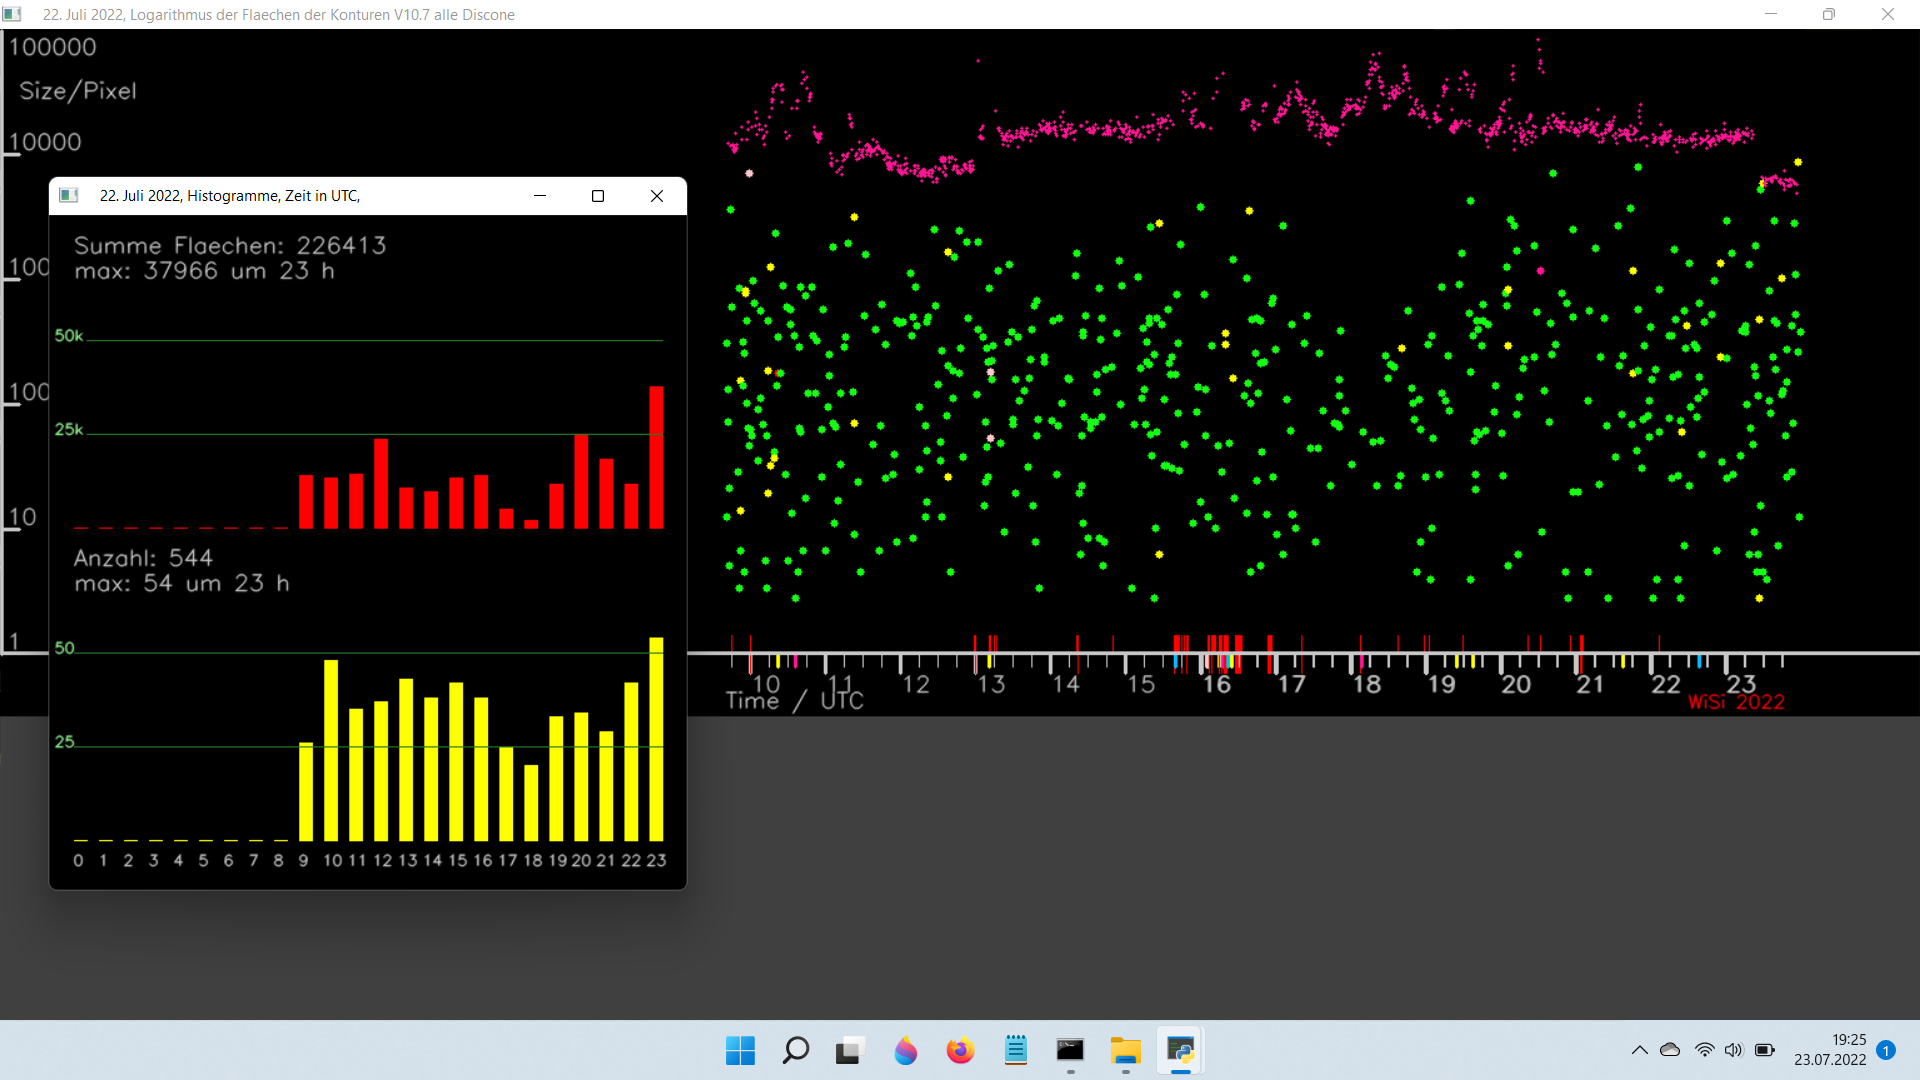The height and width of the screenshot is (1080, 1920).
Task: Switch to the Python app on taskbar
Action: 1180,1051
